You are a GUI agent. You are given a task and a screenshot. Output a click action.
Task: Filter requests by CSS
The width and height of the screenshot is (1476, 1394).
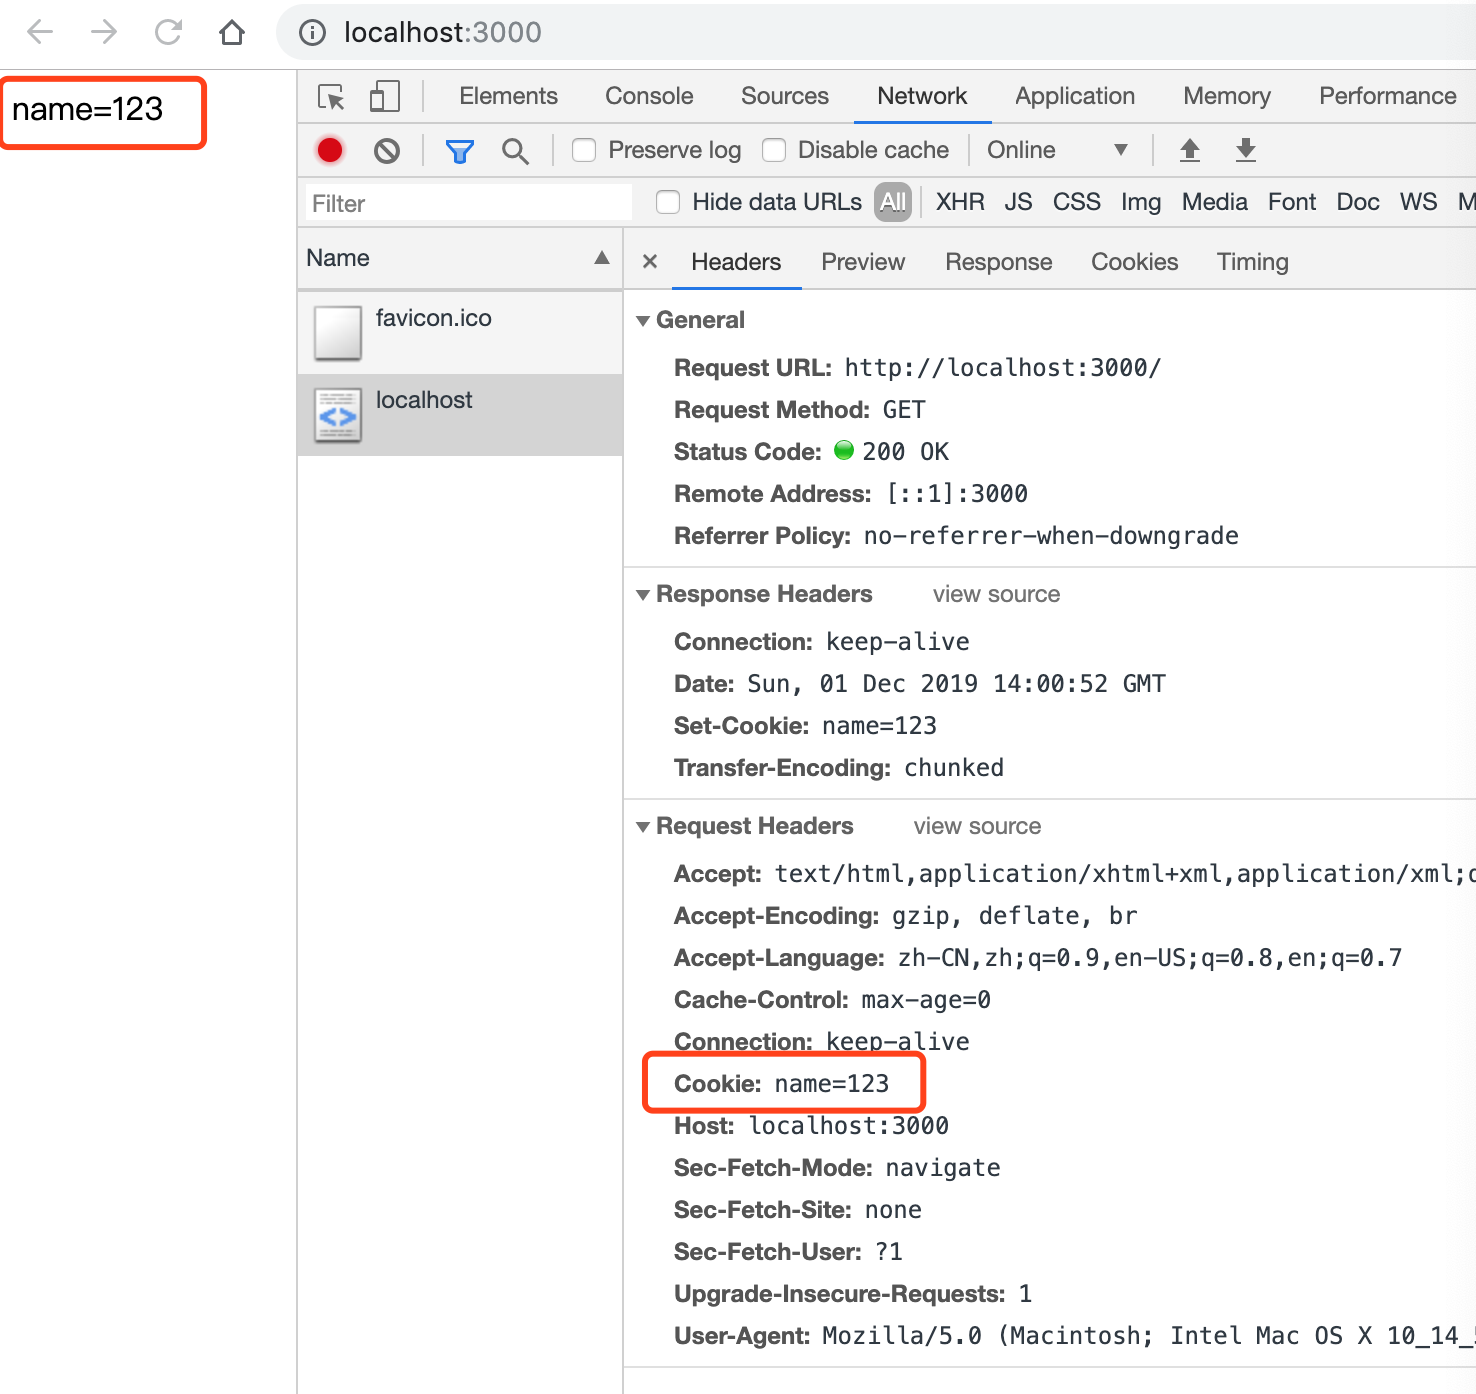point(1077,202)
